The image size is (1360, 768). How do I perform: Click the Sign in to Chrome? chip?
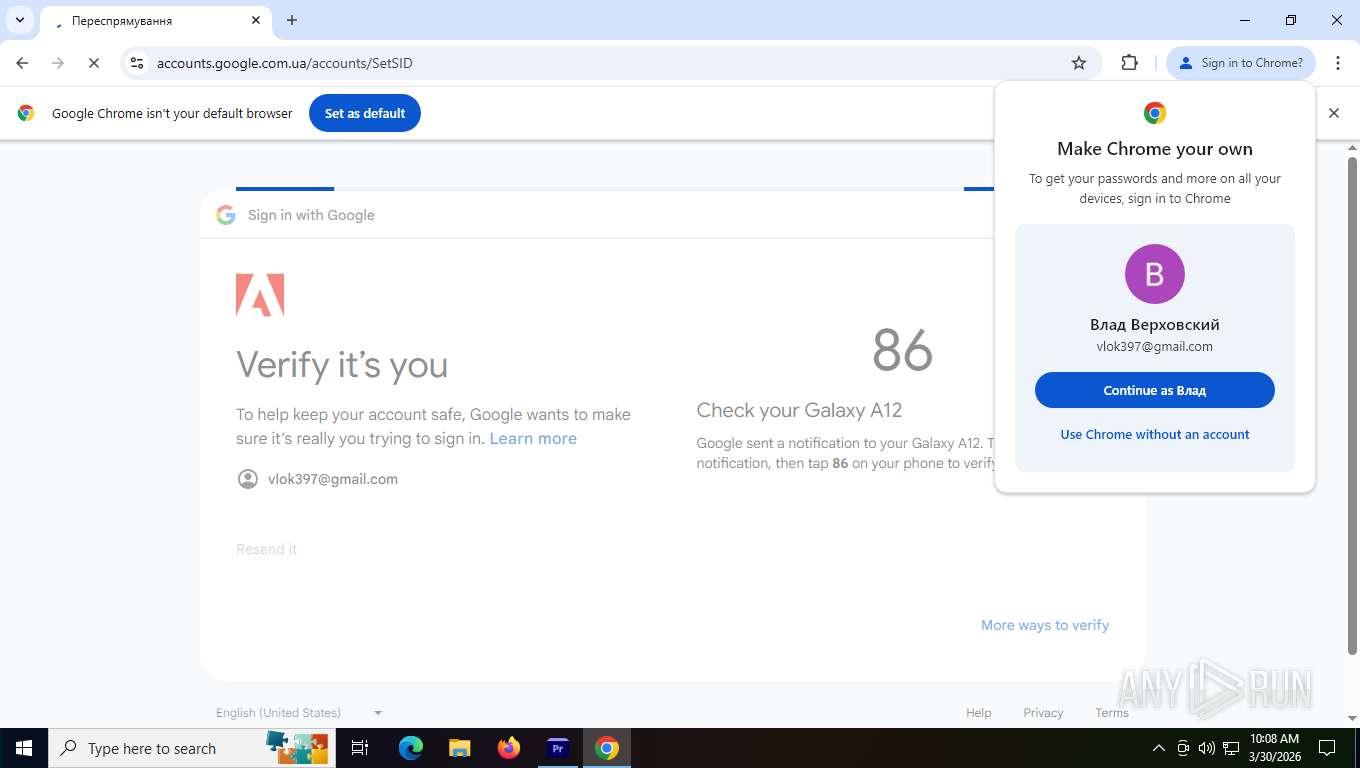coord(1241,63)
